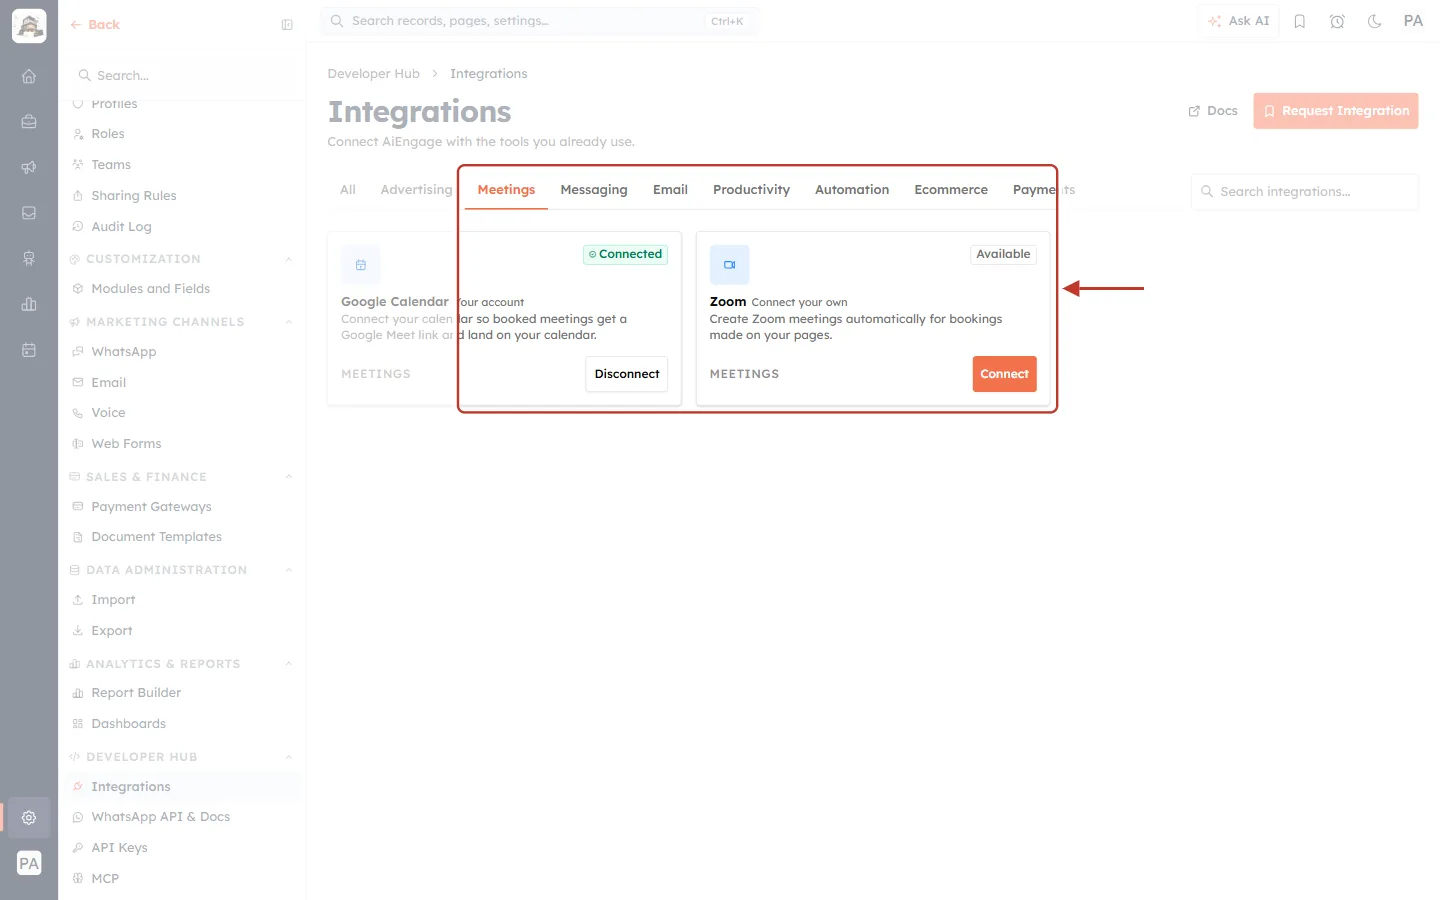
Task: Switch to the Productivity tab
Action: click(751, 190)
